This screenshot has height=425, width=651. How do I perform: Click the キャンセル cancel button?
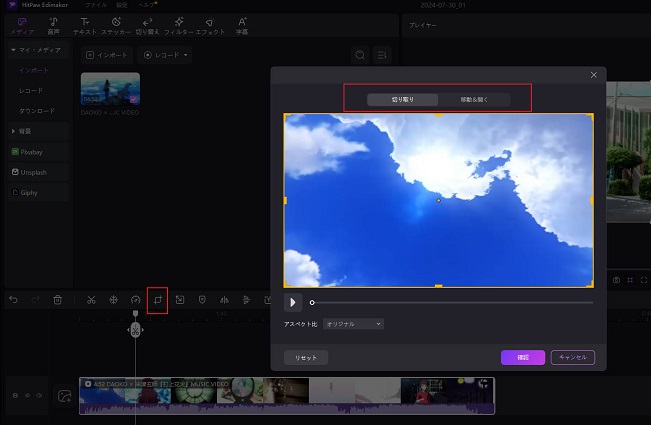[573, 357]
